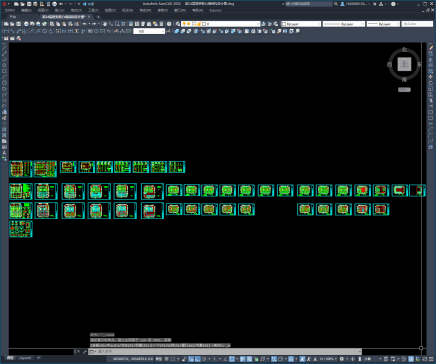
Task: Click the add layout plus button
Action: 38,358
